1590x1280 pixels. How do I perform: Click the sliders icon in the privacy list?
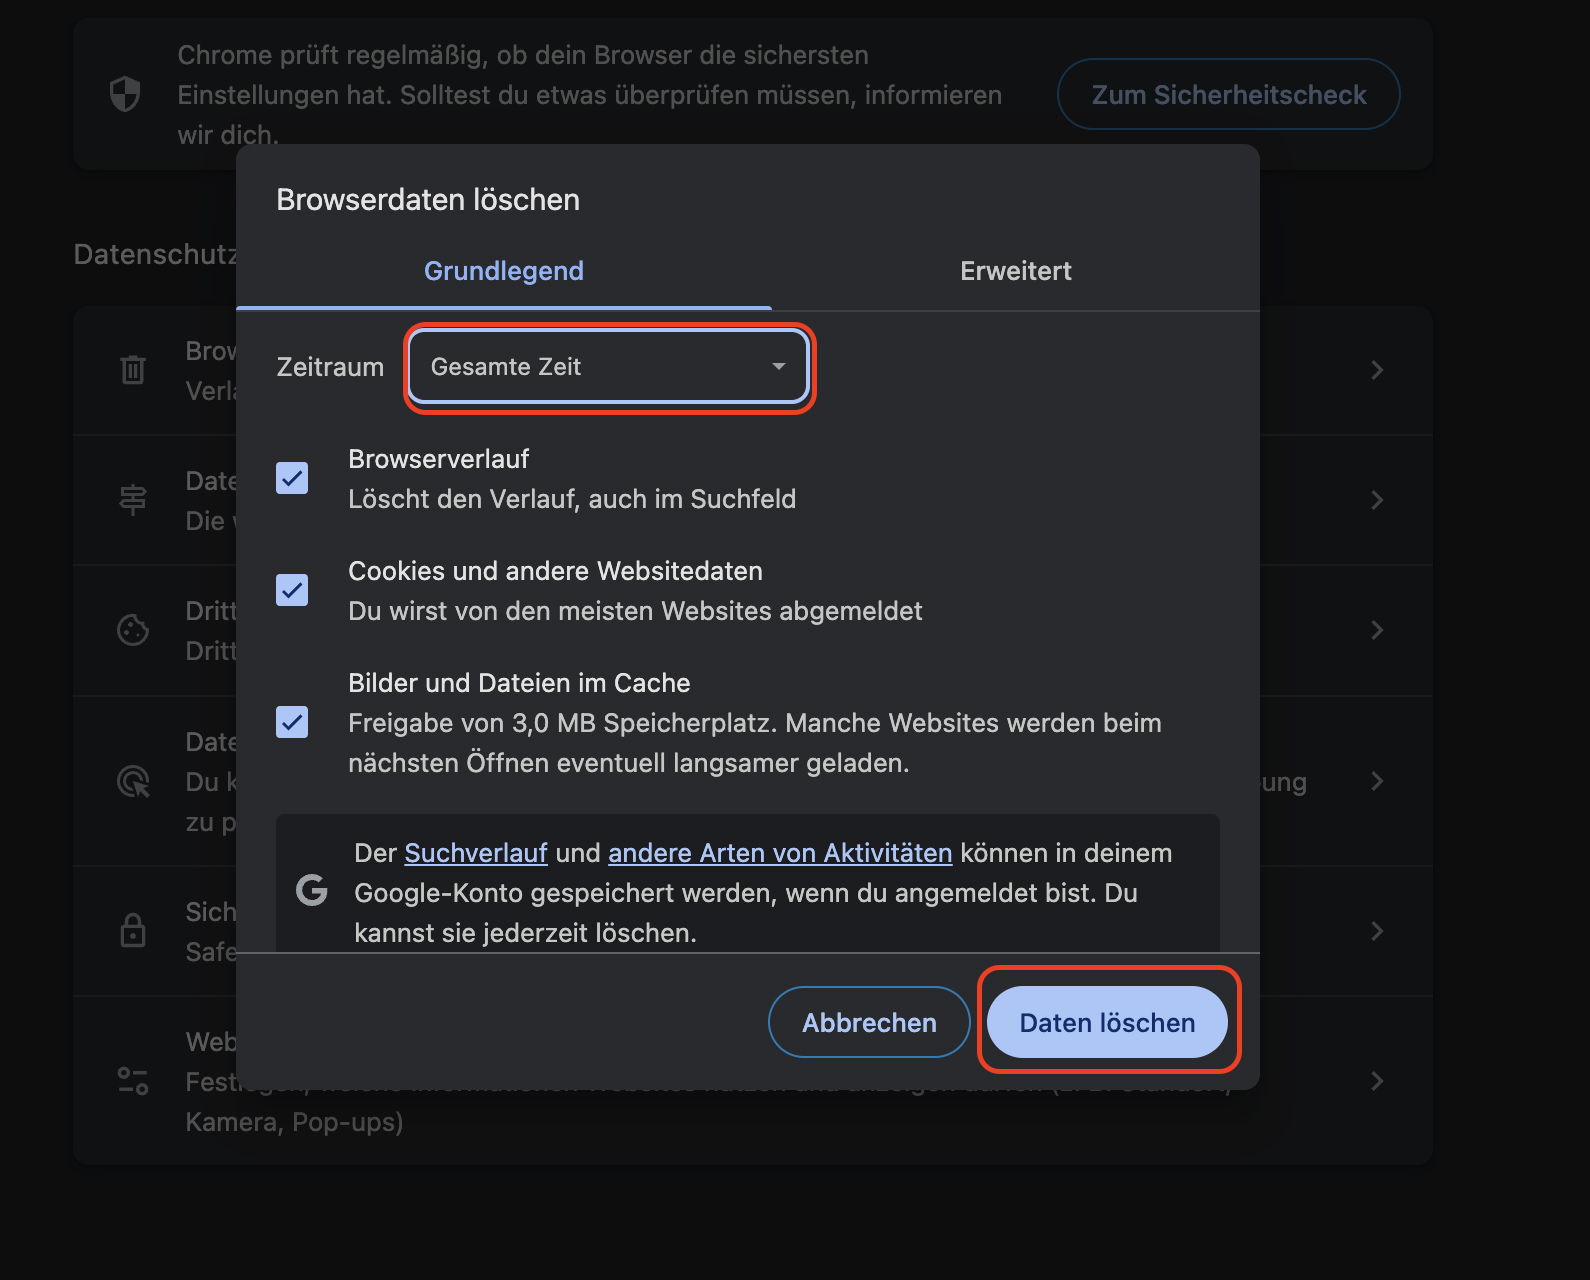[133, 500]
